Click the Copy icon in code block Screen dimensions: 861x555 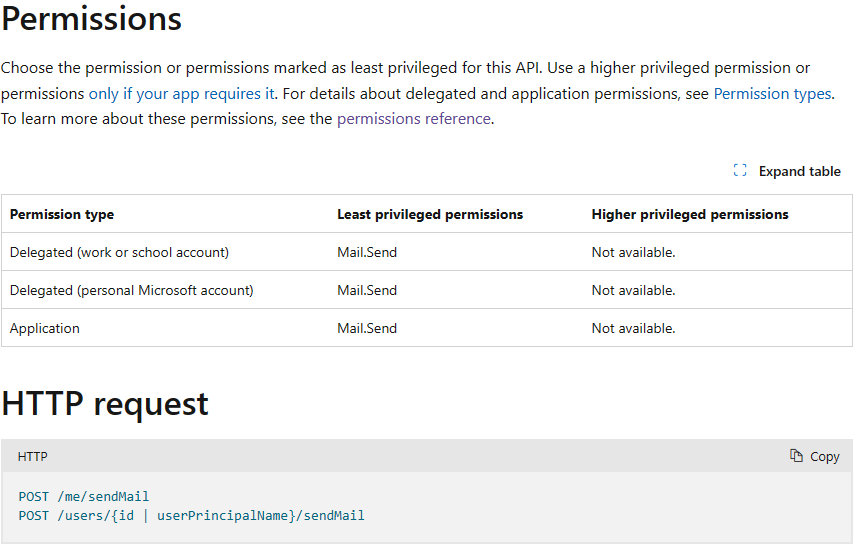(796, 456)
